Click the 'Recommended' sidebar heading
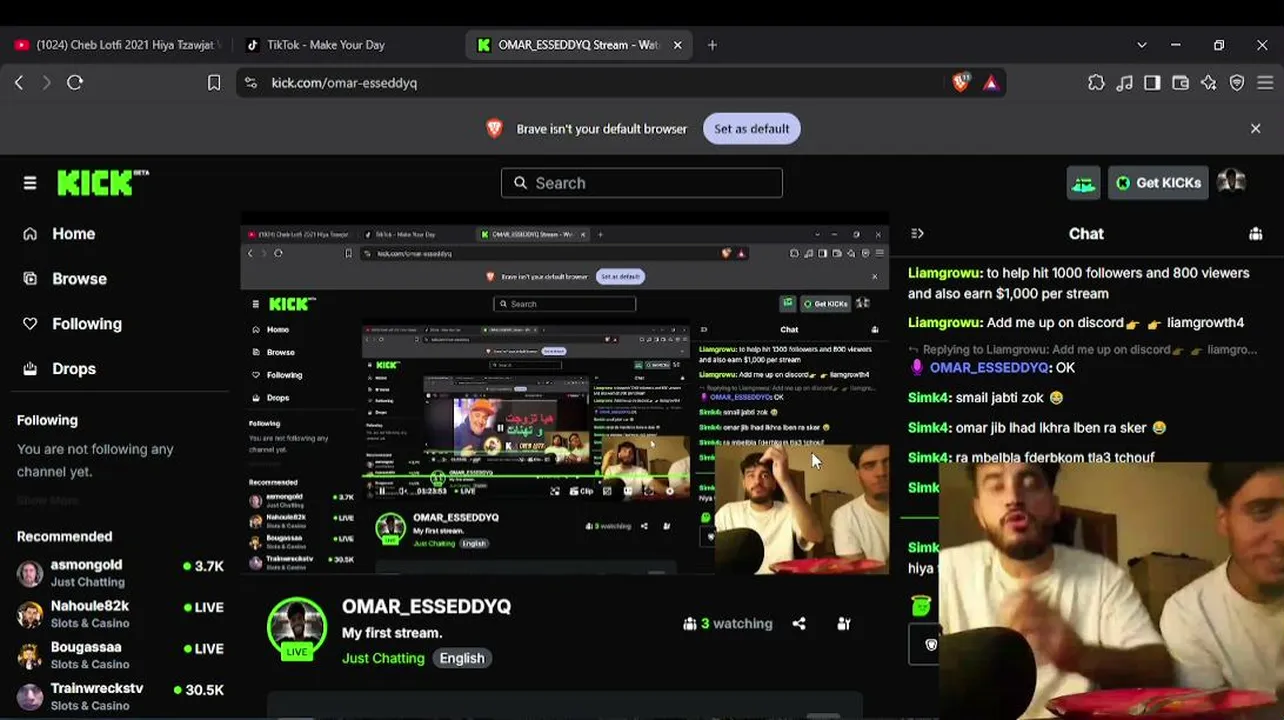 click(65, 537)
